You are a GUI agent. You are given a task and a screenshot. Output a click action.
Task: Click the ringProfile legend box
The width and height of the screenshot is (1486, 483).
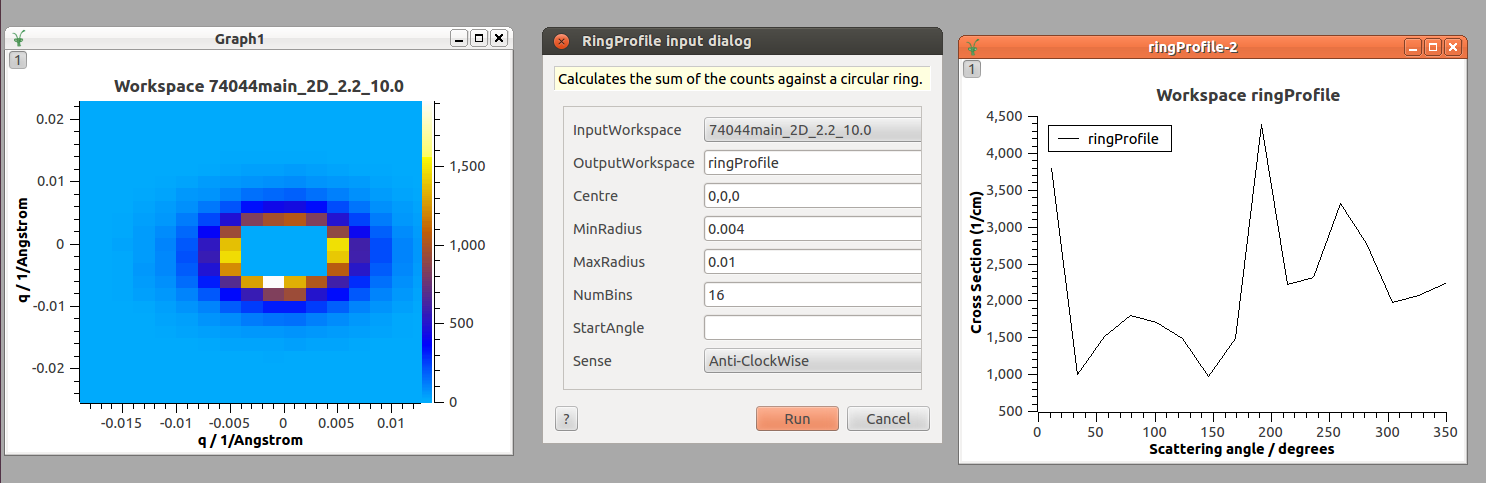click(1109, 139)
